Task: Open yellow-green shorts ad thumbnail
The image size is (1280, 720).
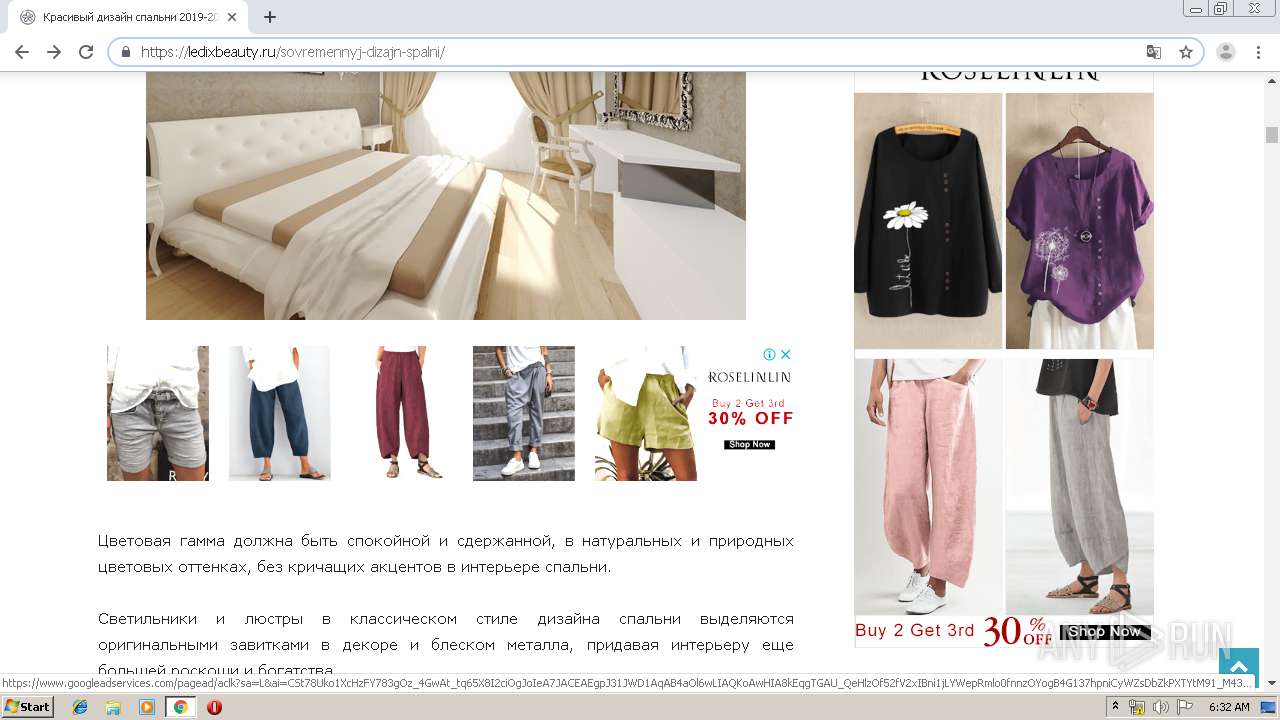Action: [x=646, y=413]
